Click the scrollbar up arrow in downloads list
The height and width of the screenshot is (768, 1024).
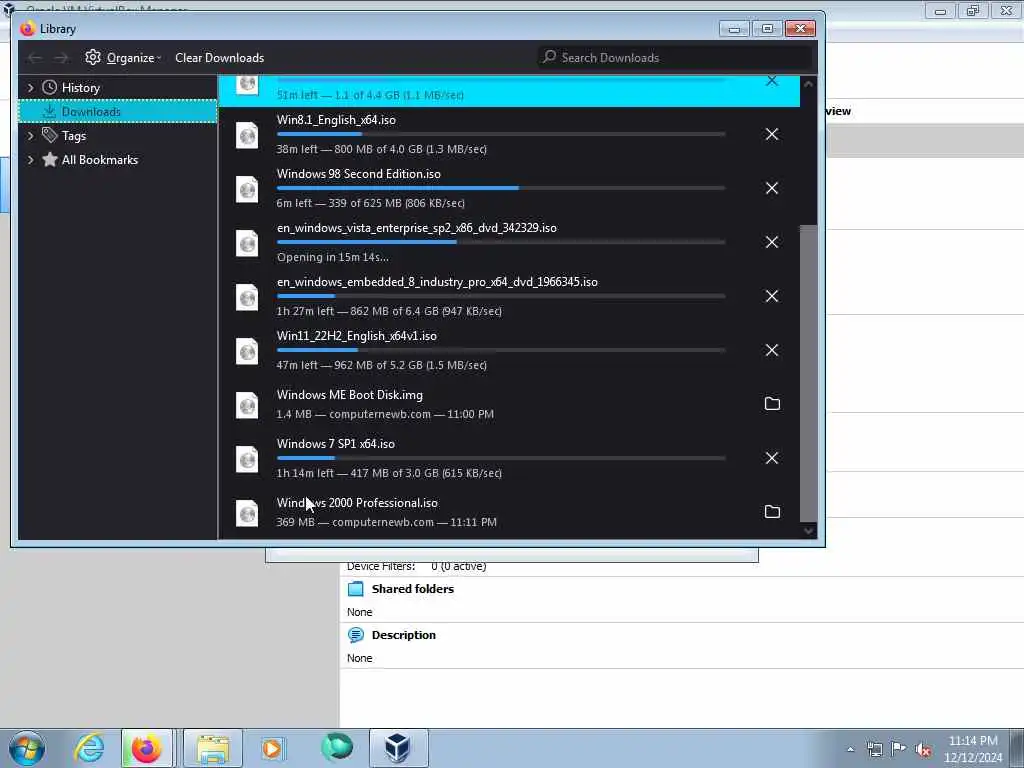pos(808,84)
